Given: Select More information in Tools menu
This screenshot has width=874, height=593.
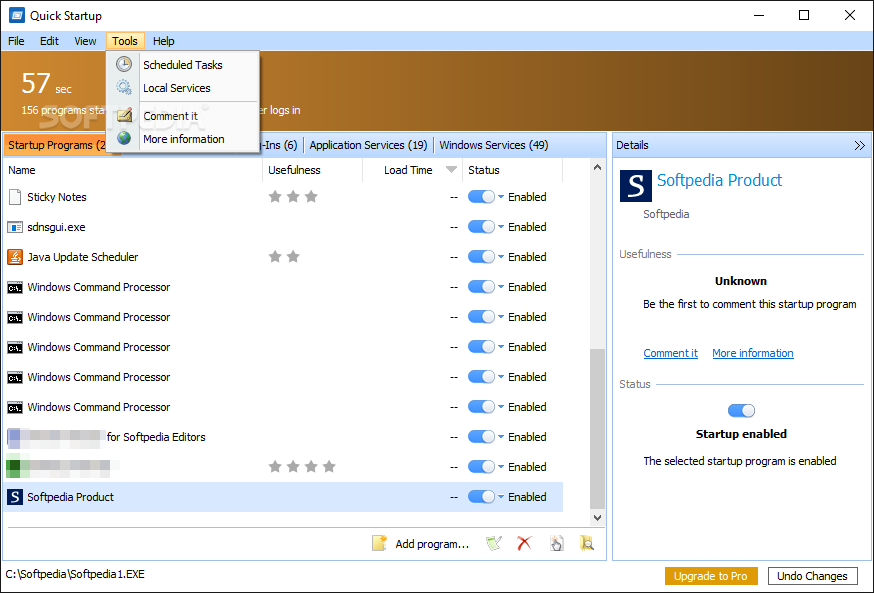Looking at the screenshot, I should click(x=182, y=139).
